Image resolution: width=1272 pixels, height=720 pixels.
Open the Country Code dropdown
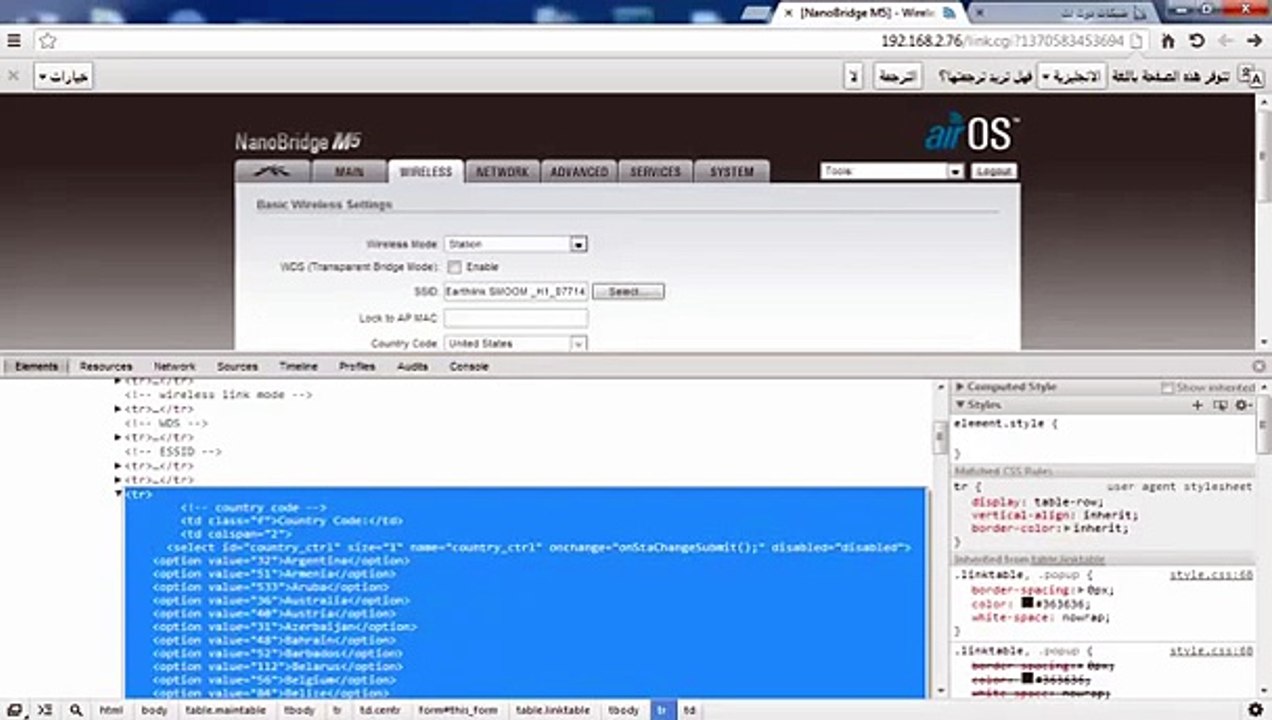[515, 343]
